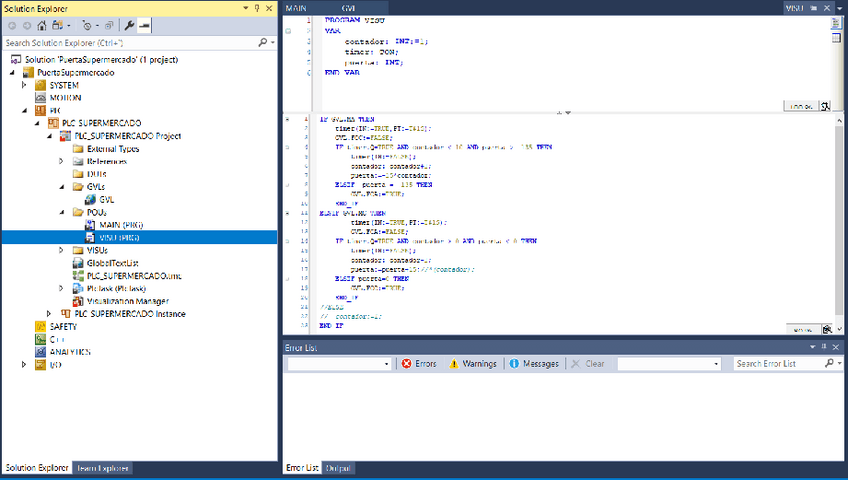
Task: Toggle the Messages filter in Error List
Action: (x=534, y=364)
